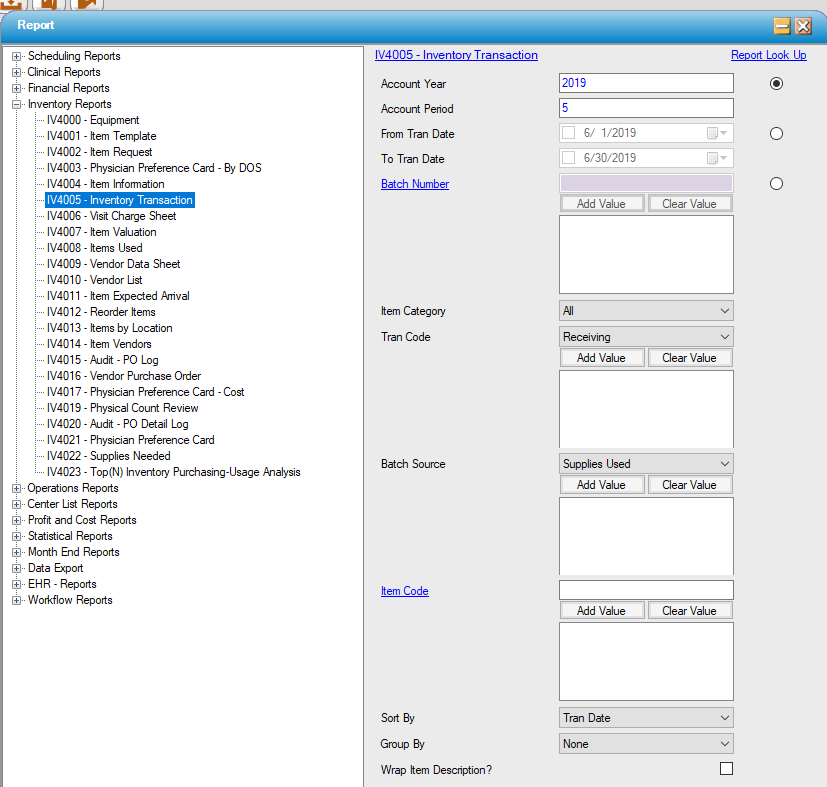Click the Report Look Up link

coord(768,56)
